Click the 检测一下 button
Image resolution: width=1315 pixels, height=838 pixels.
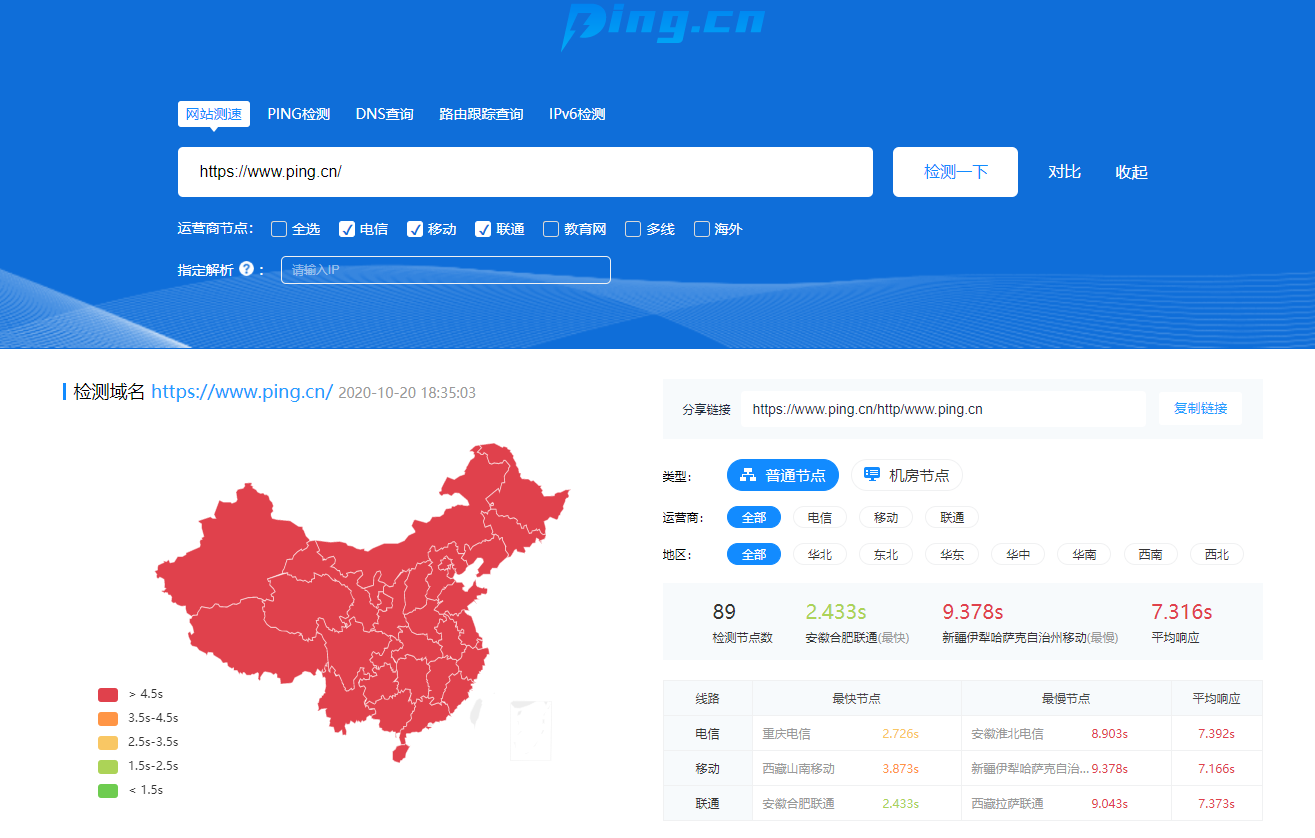tap(955, 172)
